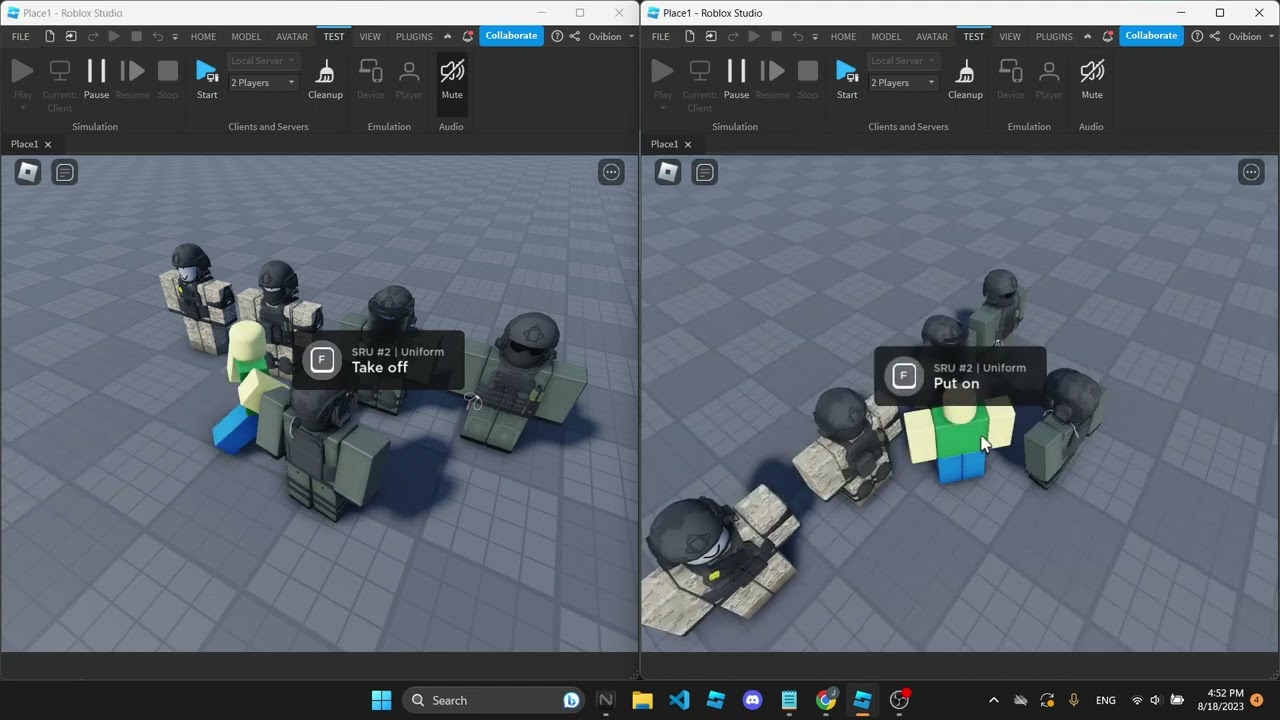Click taskbar Search box

[495, 700]
